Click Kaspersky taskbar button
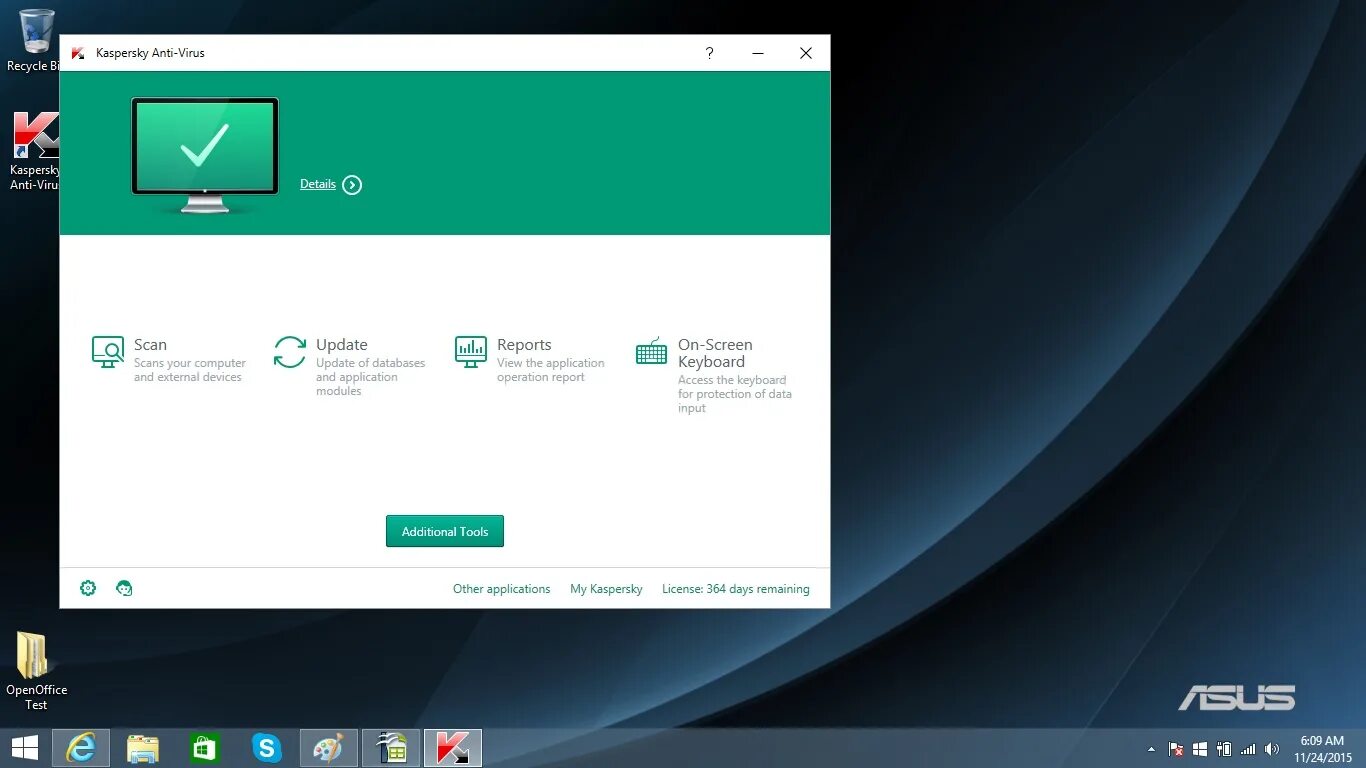The height and width of the screenshot is (768, 1366). click(453, 748)
